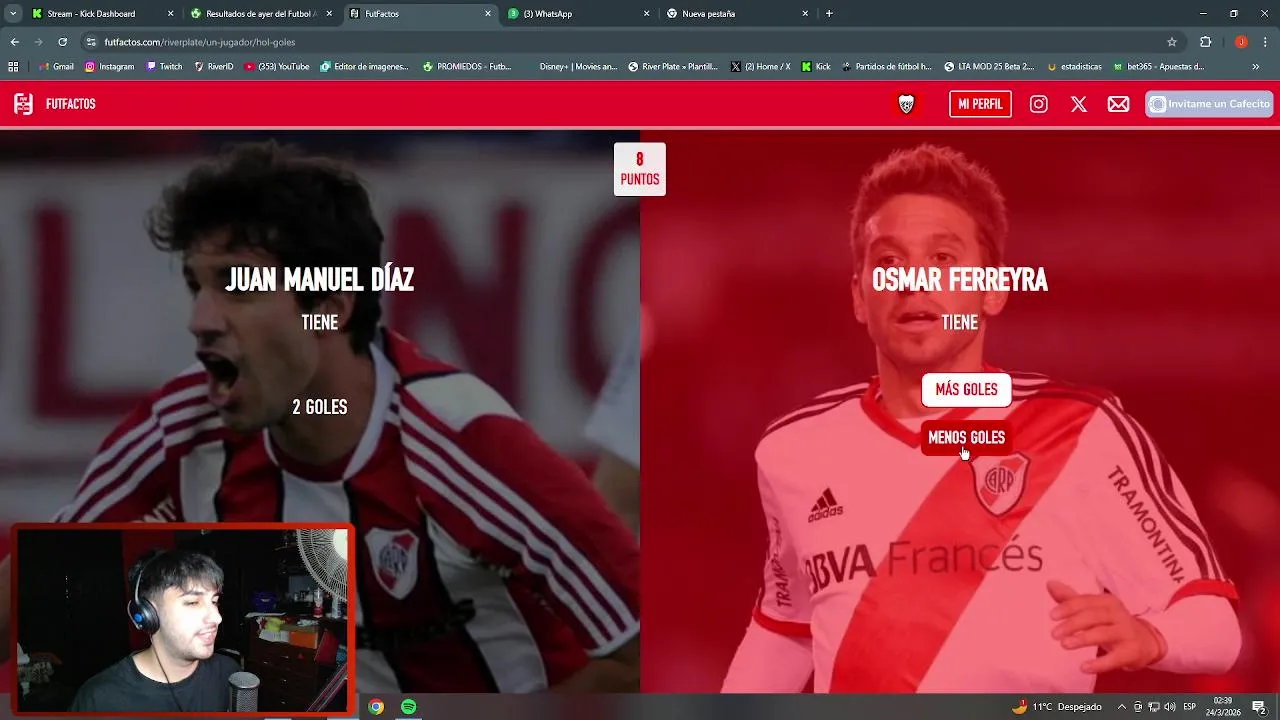This screenshot has width=1280, height=720.
Task: Click the FUTFACTOS header title link
Action: [x=71, y=104]
